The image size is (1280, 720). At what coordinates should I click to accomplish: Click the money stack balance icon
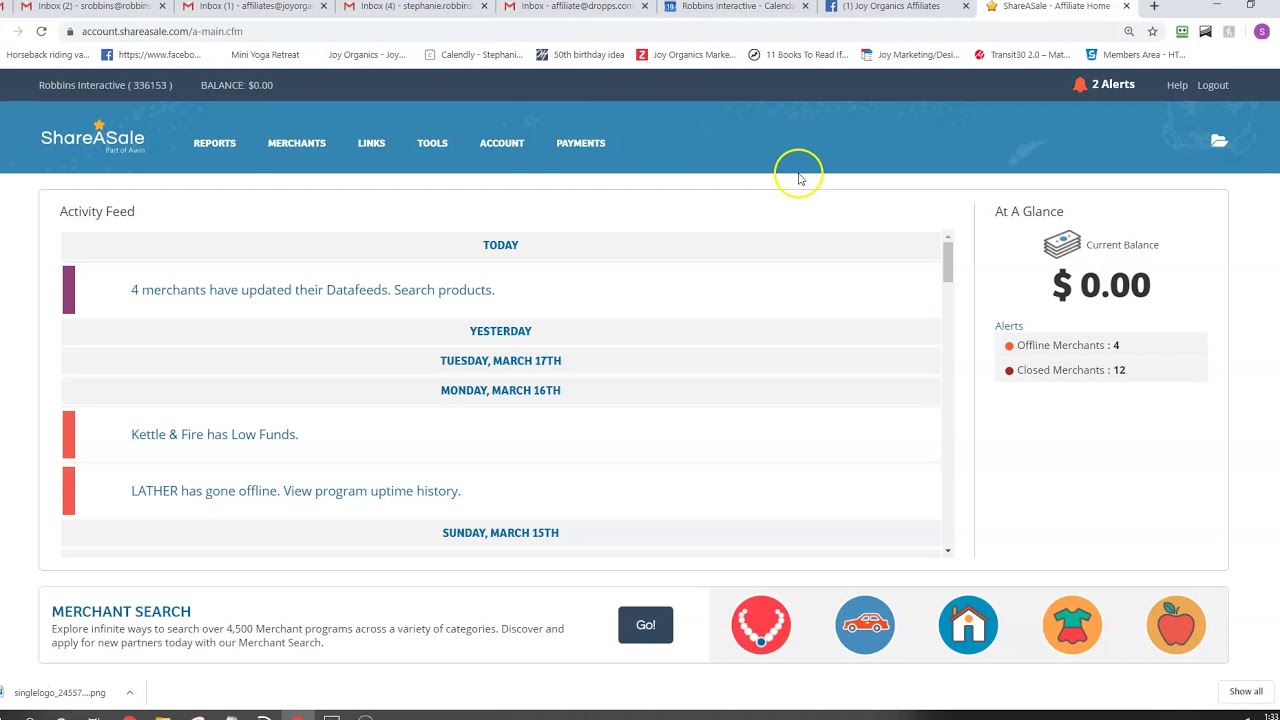coord(1062,244)
